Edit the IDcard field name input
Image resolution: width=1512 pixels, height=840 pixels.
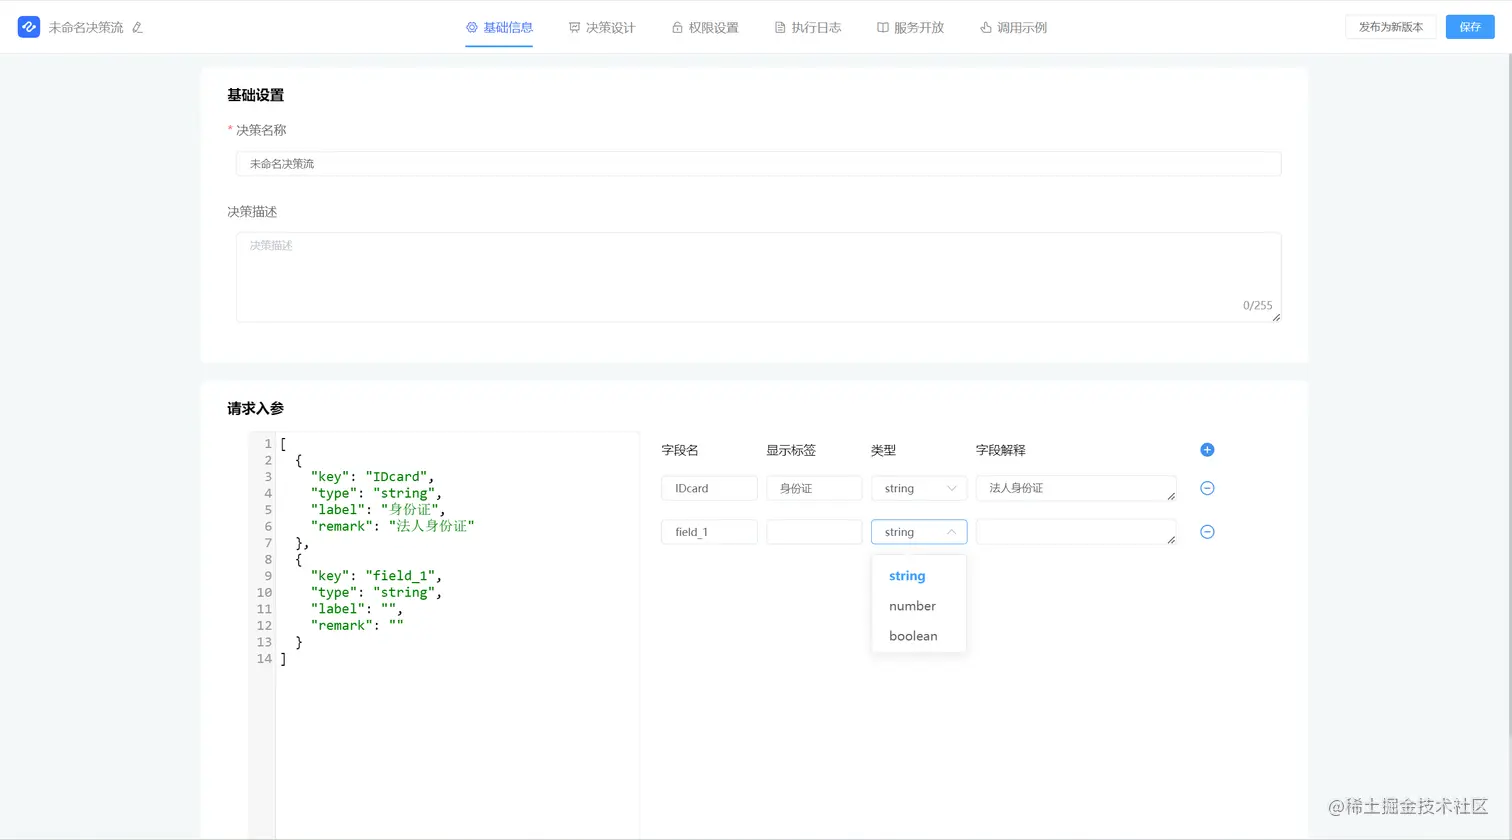point(709,488)
